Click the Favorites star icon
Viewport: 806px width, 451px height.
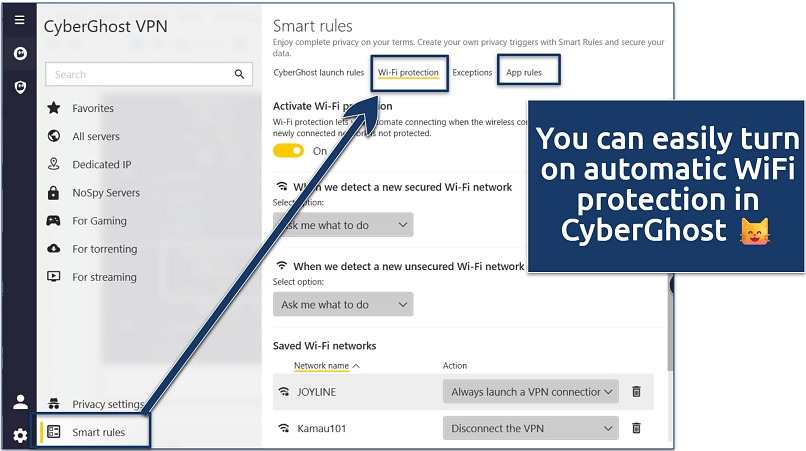click(53, 108)
